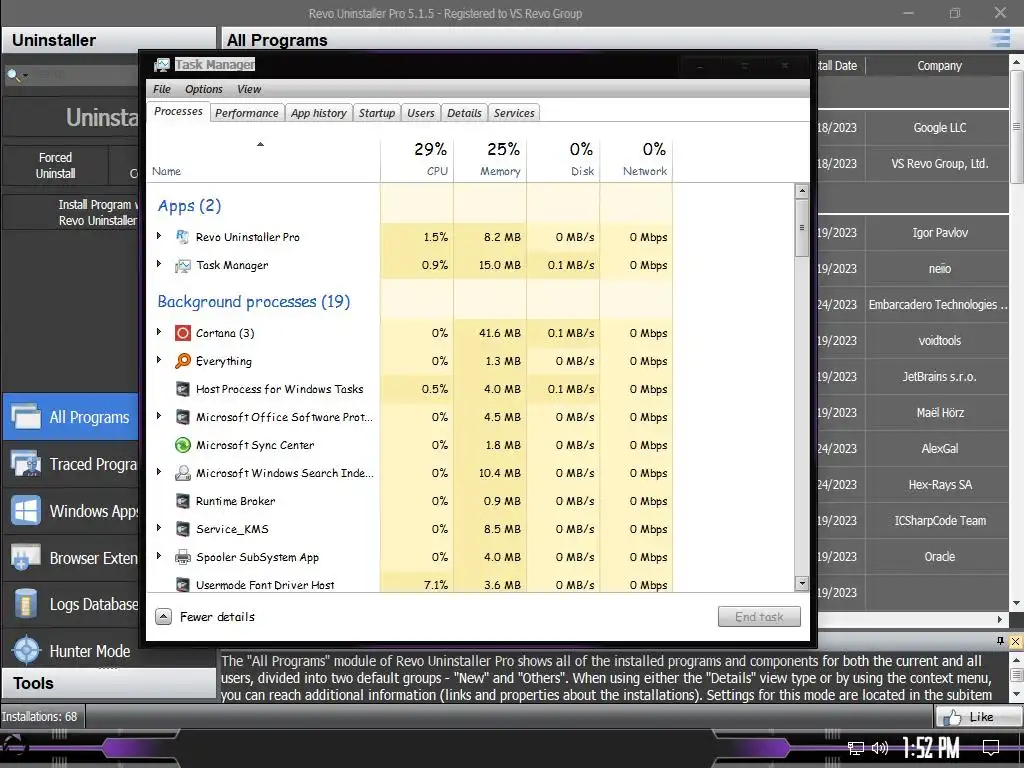The image size is (1024, 768).
Task: Click the Host Process for Windows Tasks icon
Action: click(183, 389)
